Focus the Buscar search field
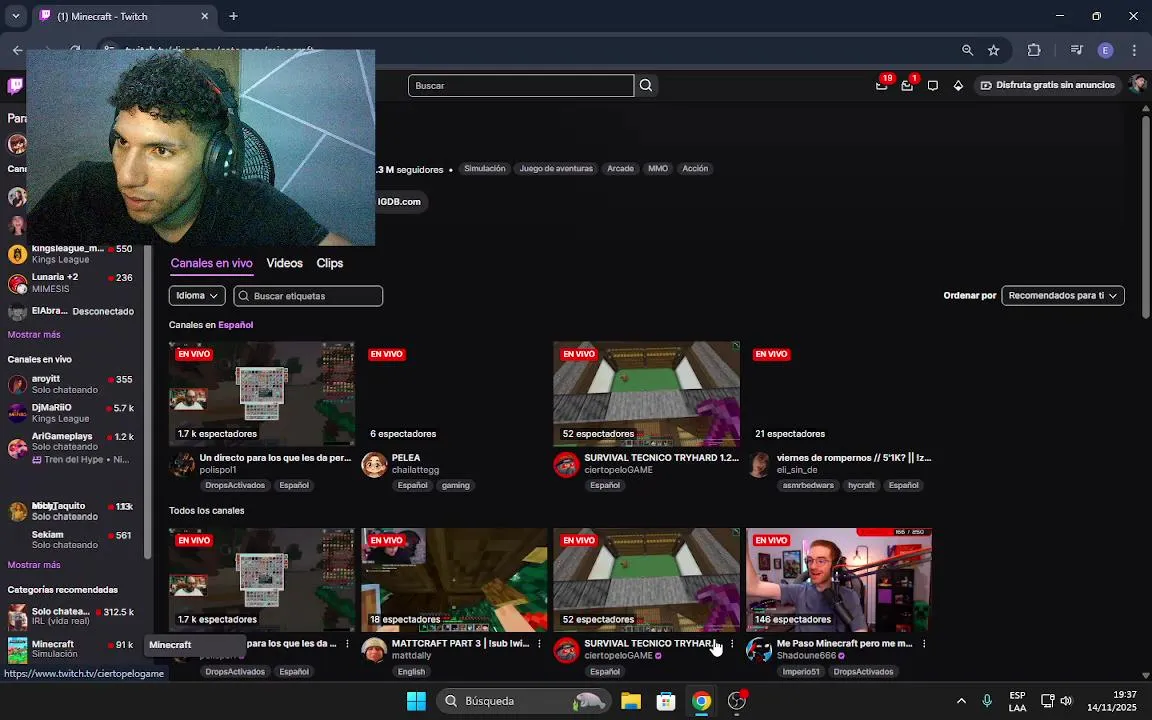 coord(521,85)
